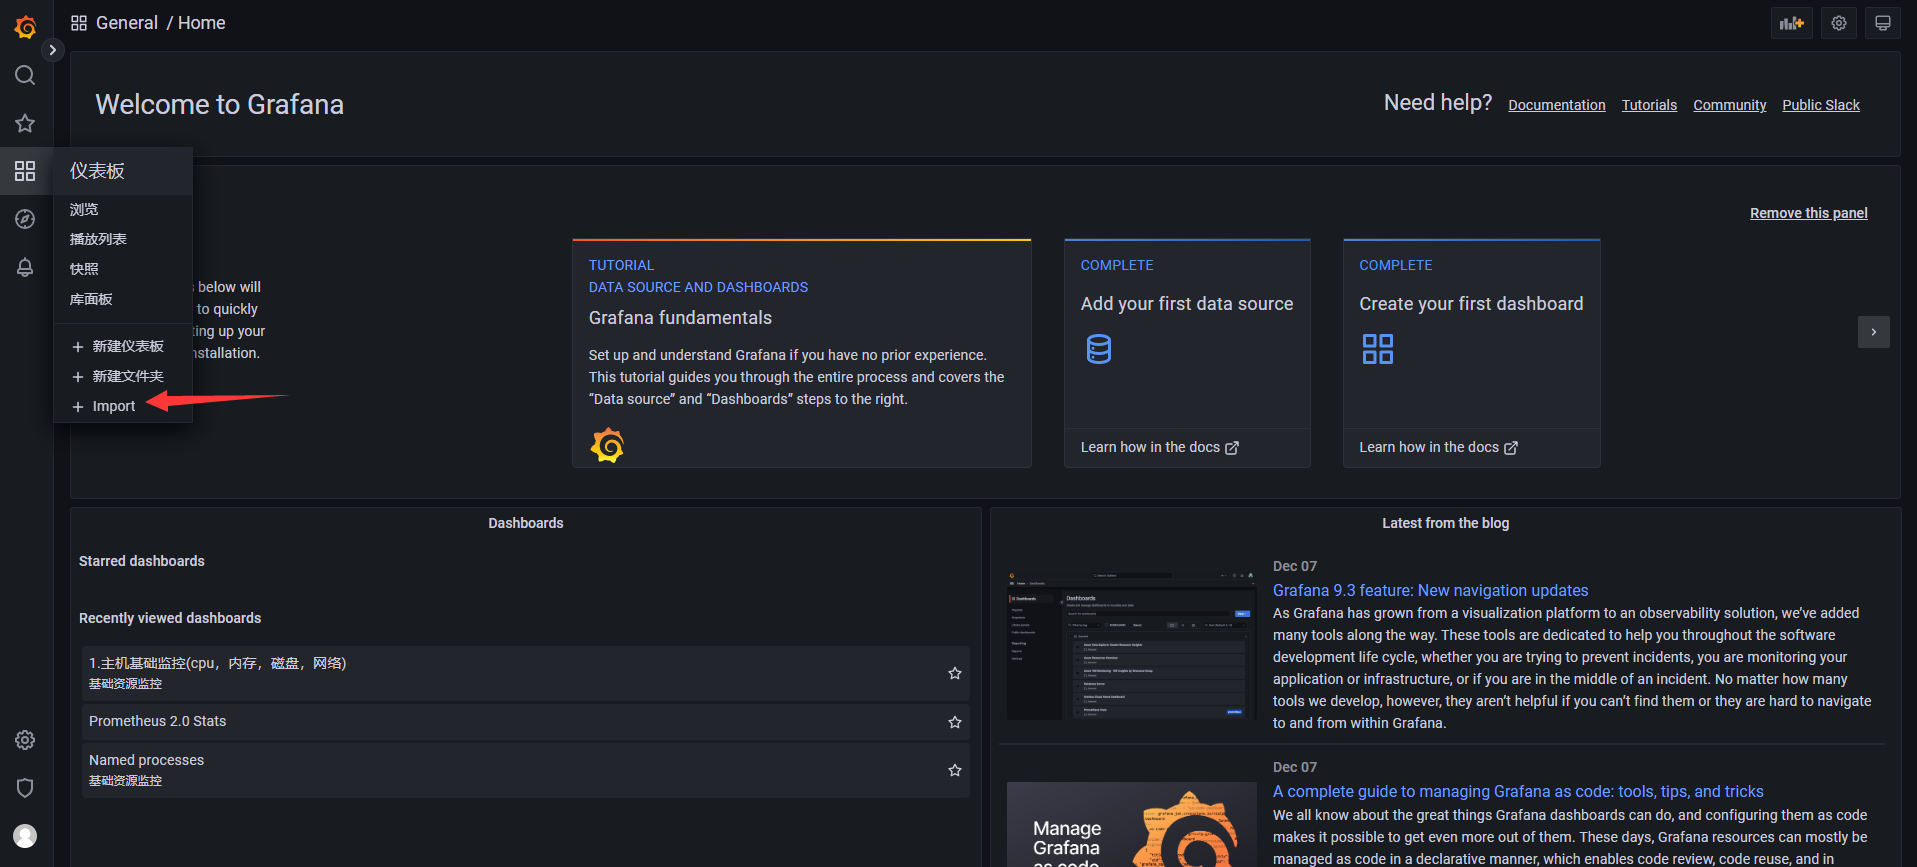1917x867 pixels.
Task: Star the 1.主机基础监控 dashboard
Action: pos(955,673)
